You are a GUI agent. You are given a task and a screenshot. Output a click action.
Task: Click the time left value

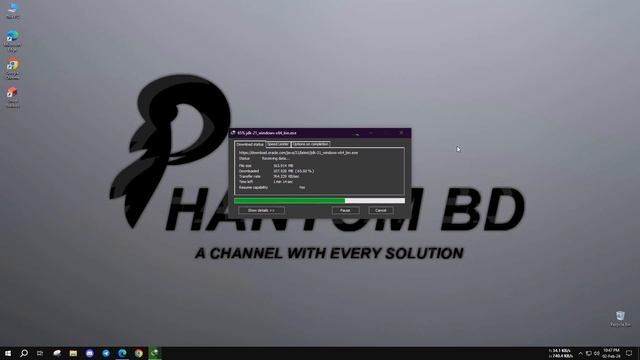[x=283, y=182]
